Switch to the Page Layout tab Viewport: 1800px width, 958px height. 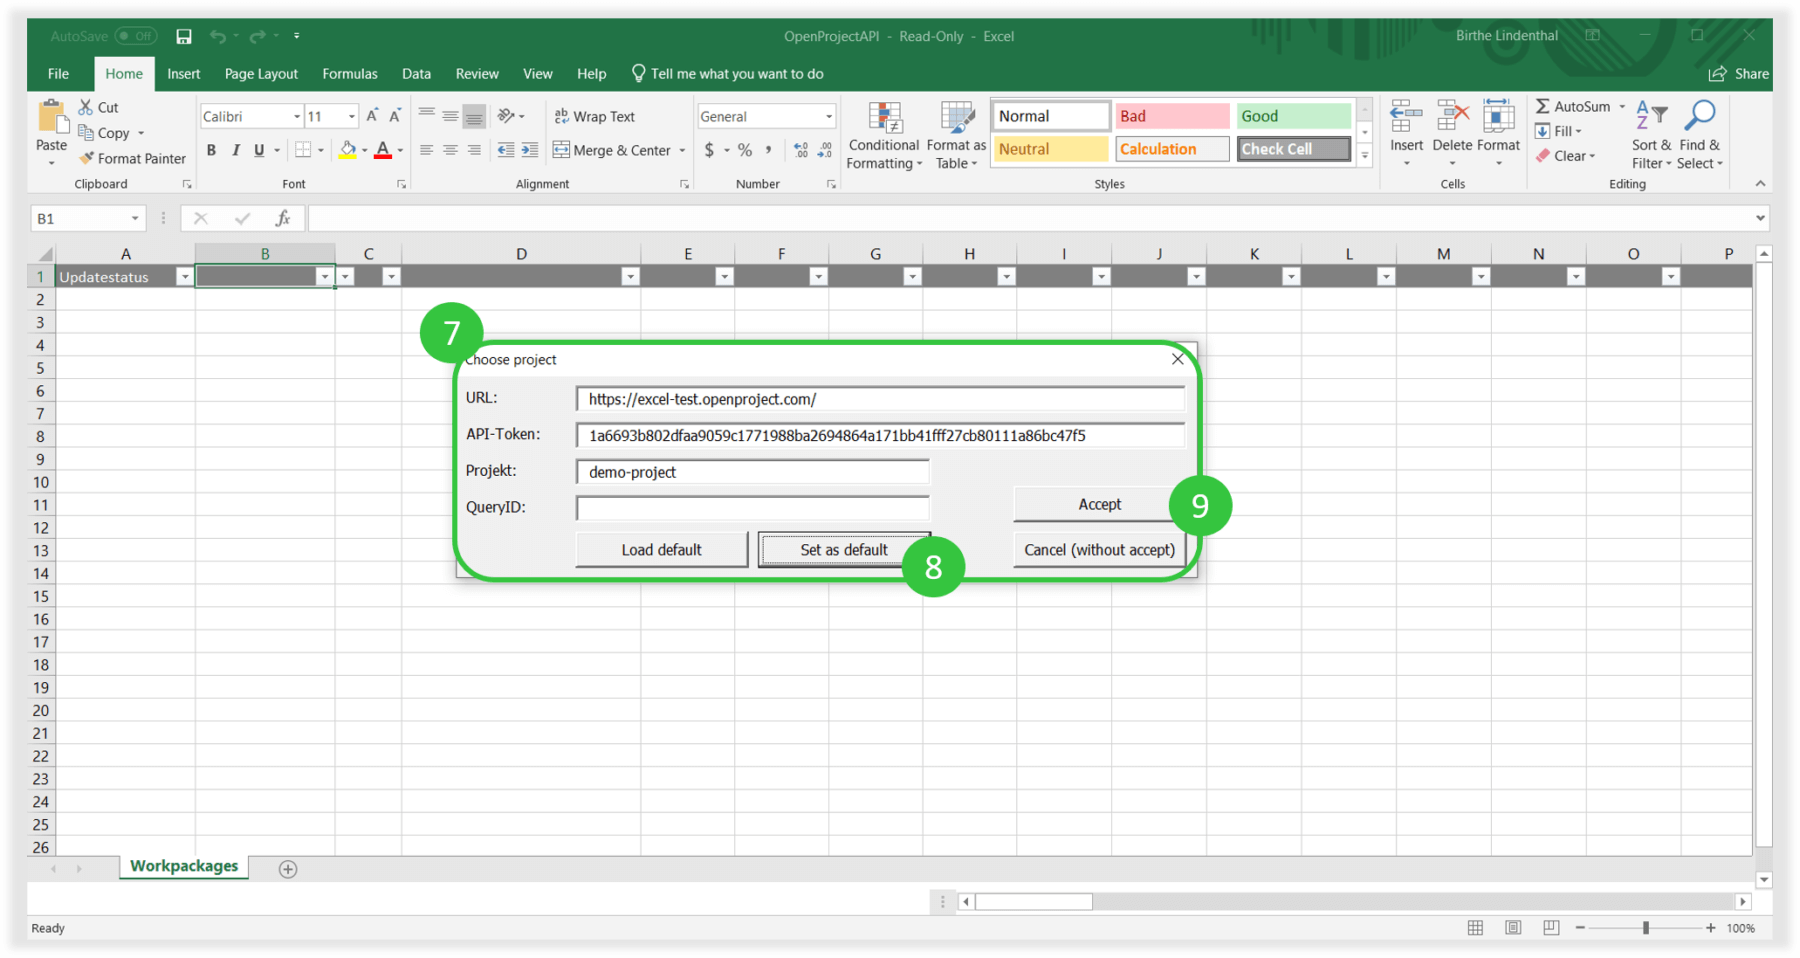[x=261, y=74]
